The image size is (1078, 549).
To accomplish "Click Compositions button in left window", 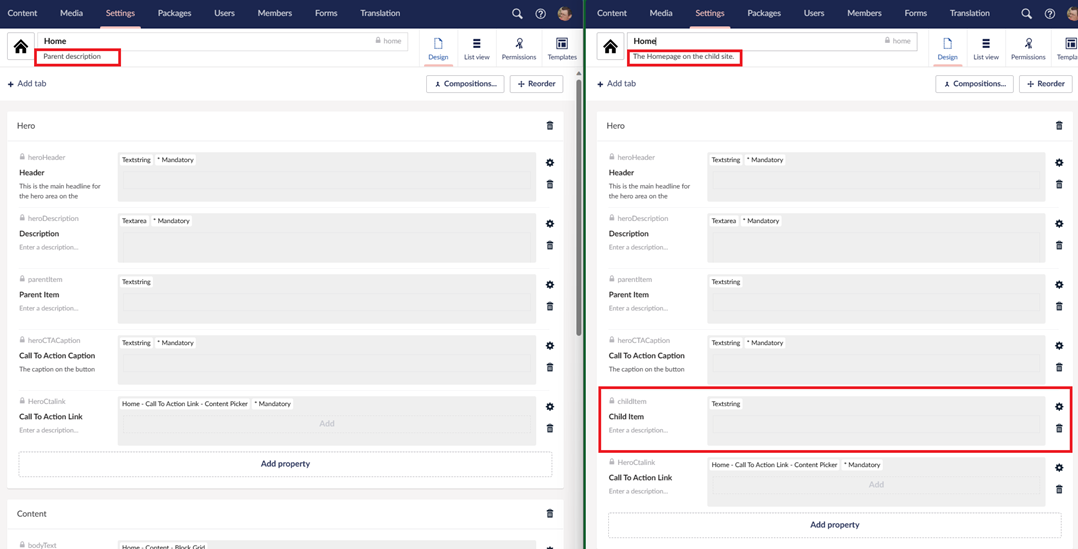I will [x=465, y=84].
